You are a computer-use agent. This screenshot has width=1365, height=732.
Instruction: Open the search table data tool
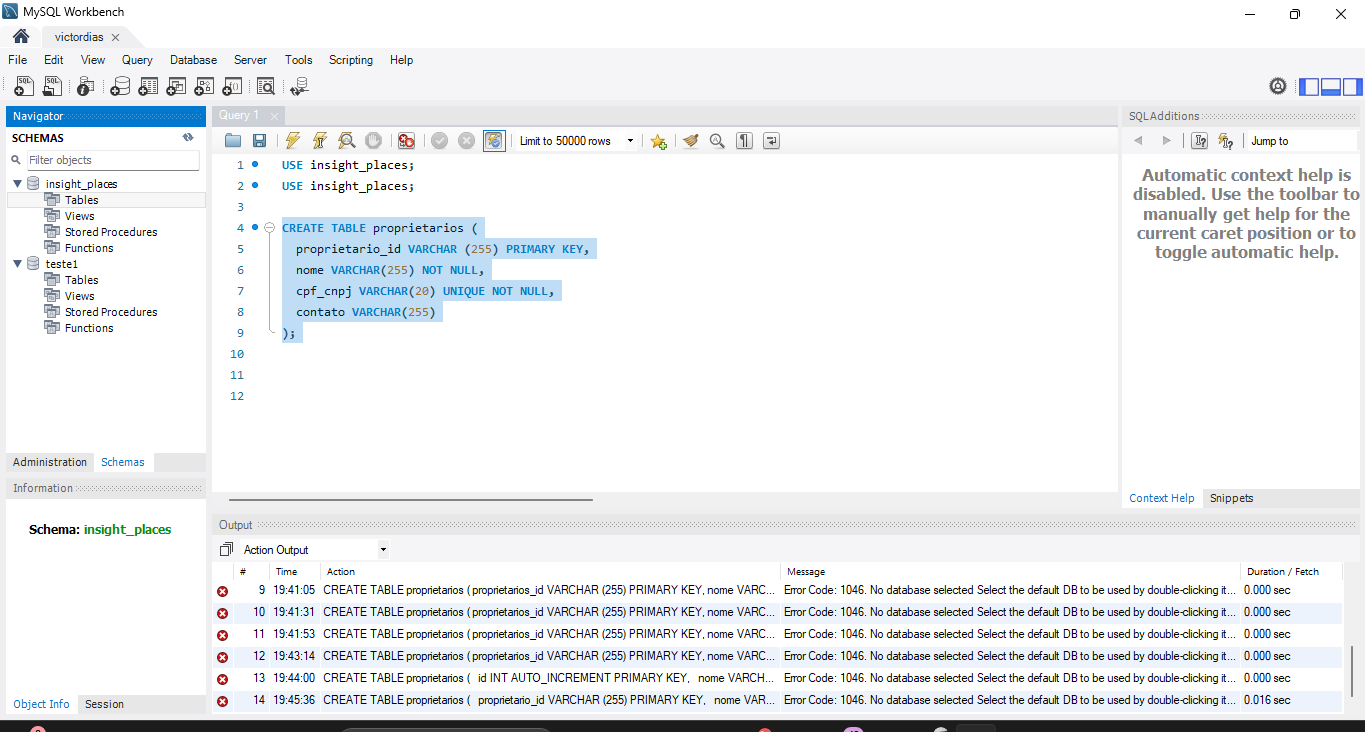[x=265, y=87]
